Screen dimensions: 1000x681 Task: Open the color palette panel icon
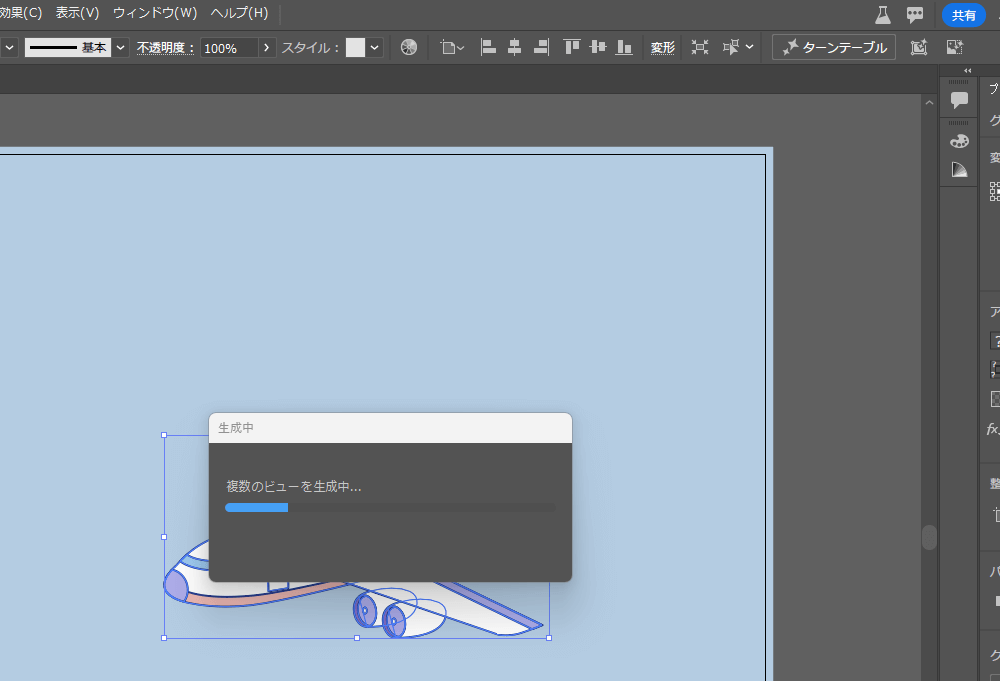(x=959, y=141)
